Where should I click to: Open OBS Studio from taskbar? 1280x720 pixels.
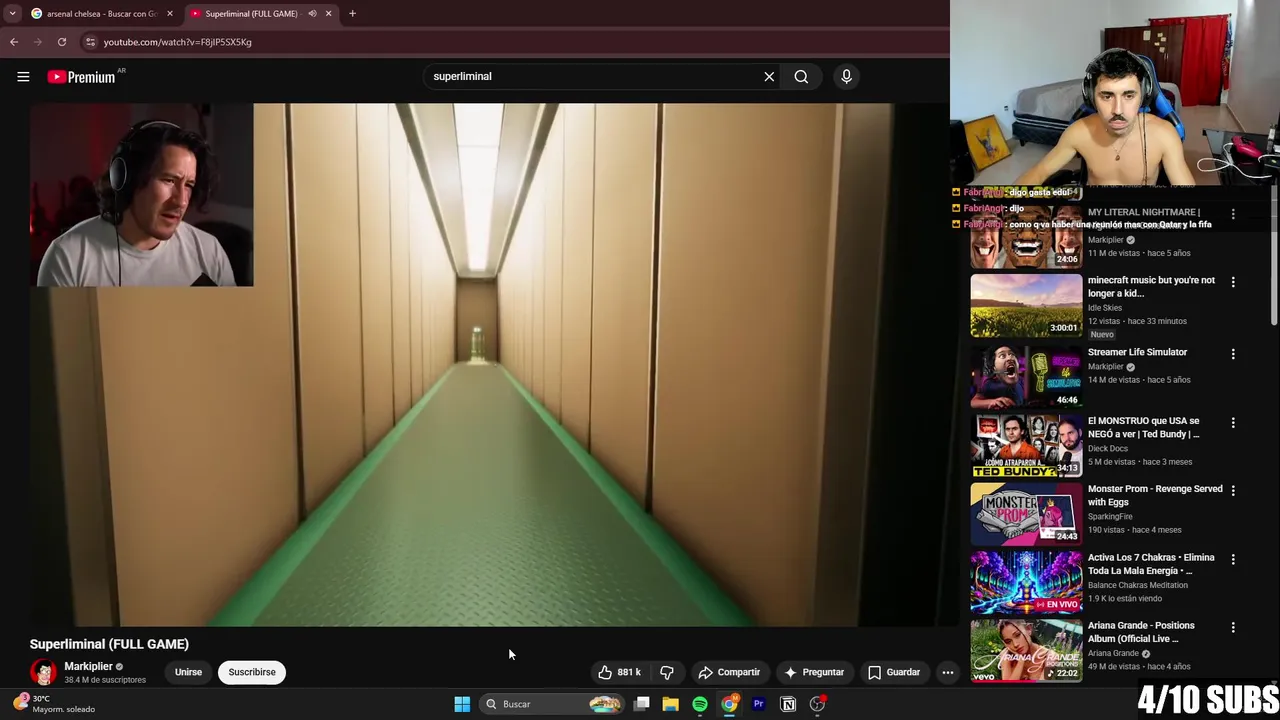pos(818,704)
